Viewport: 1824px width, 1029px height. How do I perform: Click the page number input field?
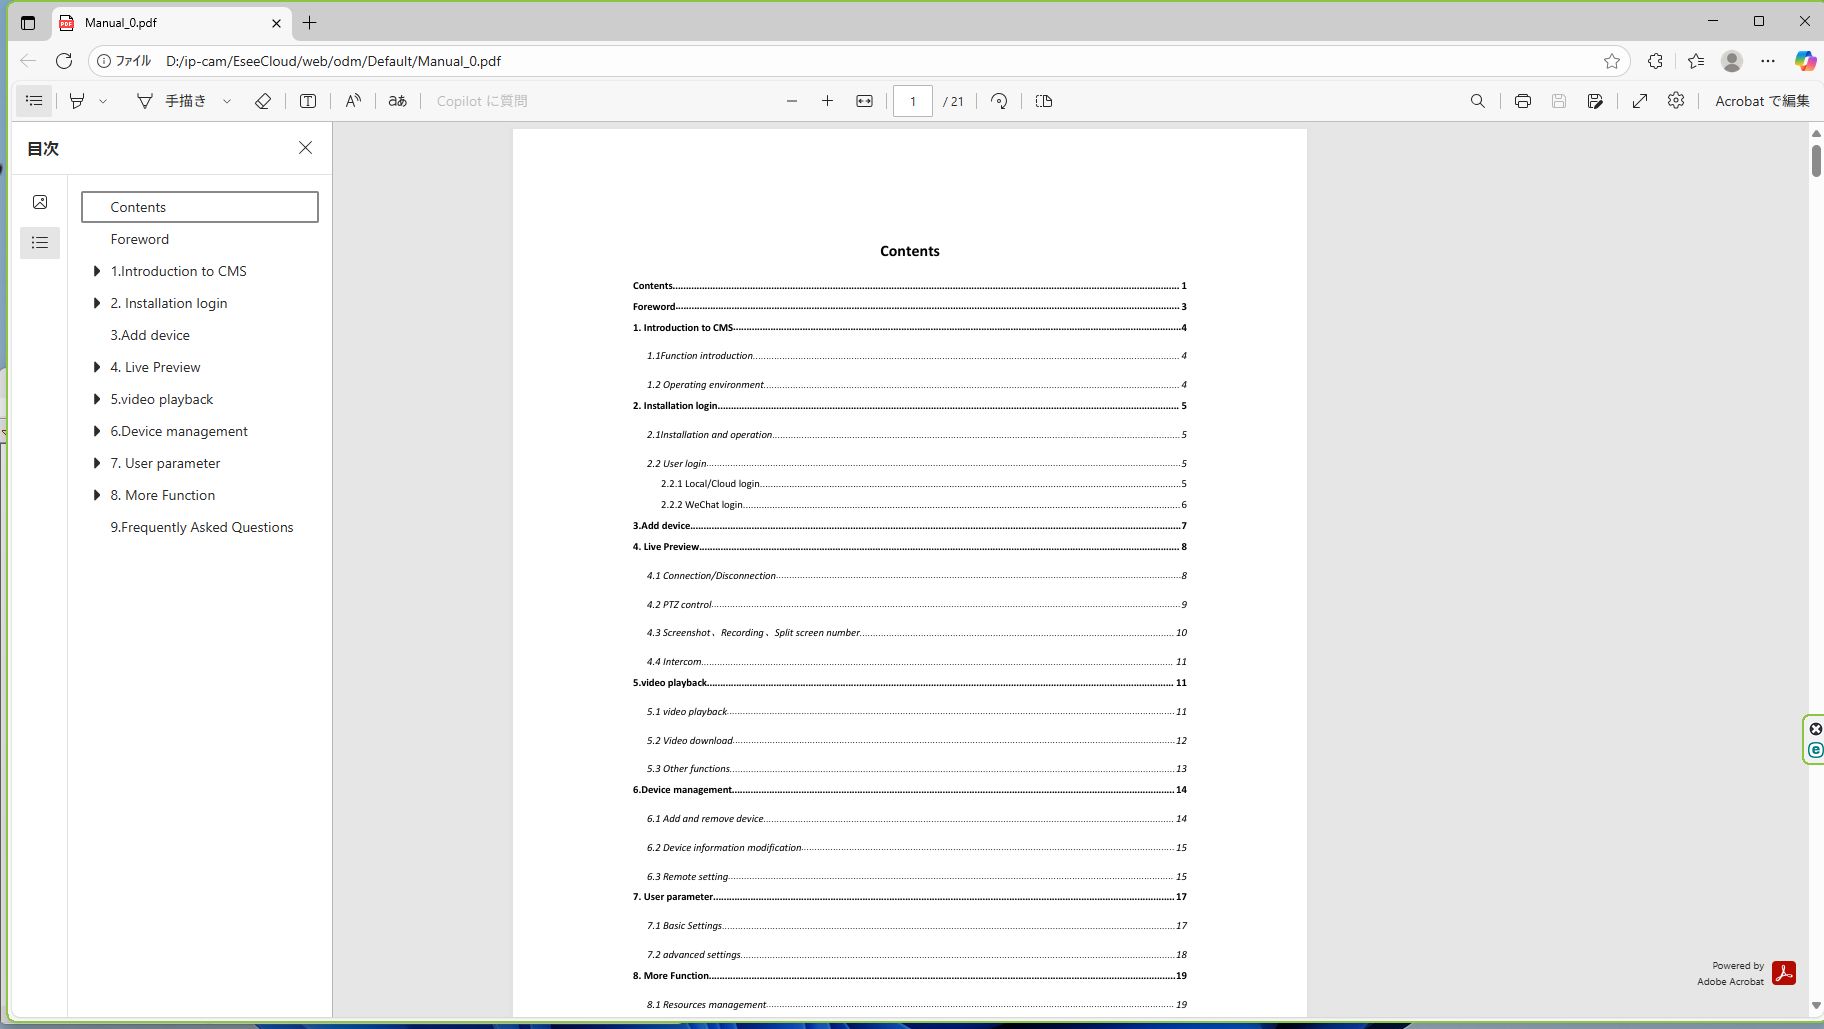pyautogui.click(x=912, y=101)
